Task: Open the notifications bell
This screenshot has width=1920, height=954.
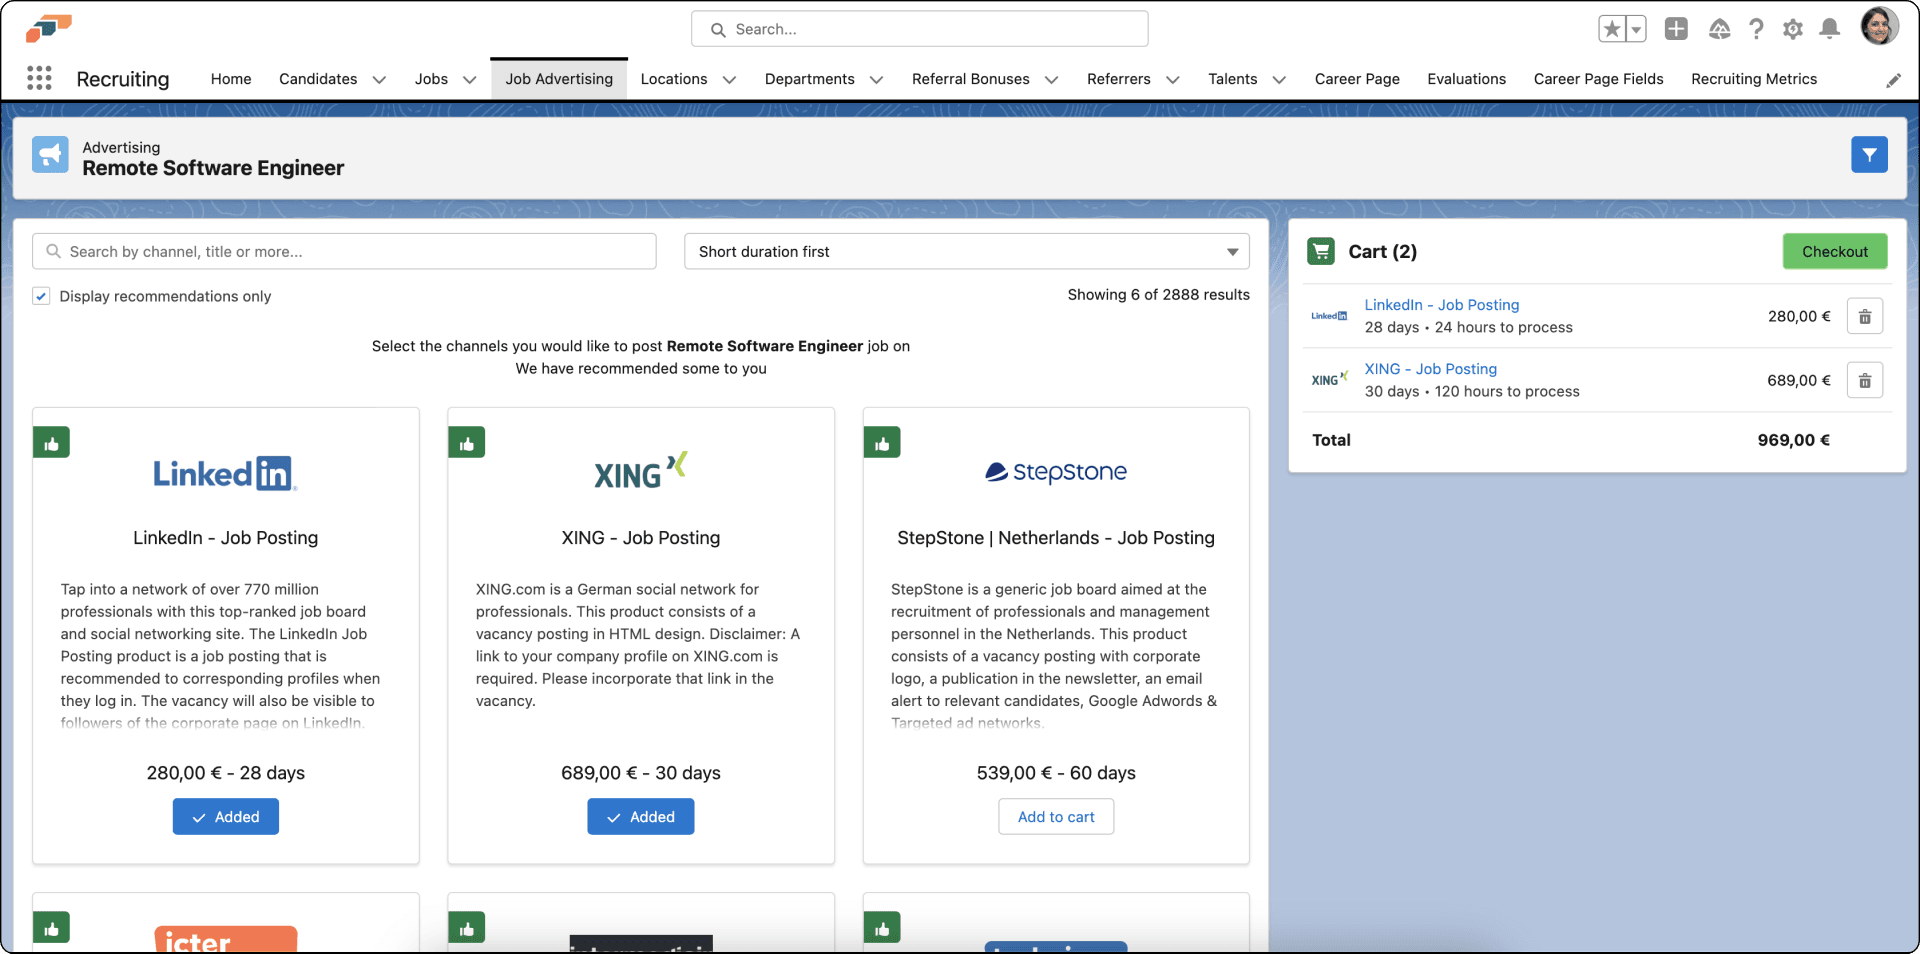Action: click(1830, 29)
